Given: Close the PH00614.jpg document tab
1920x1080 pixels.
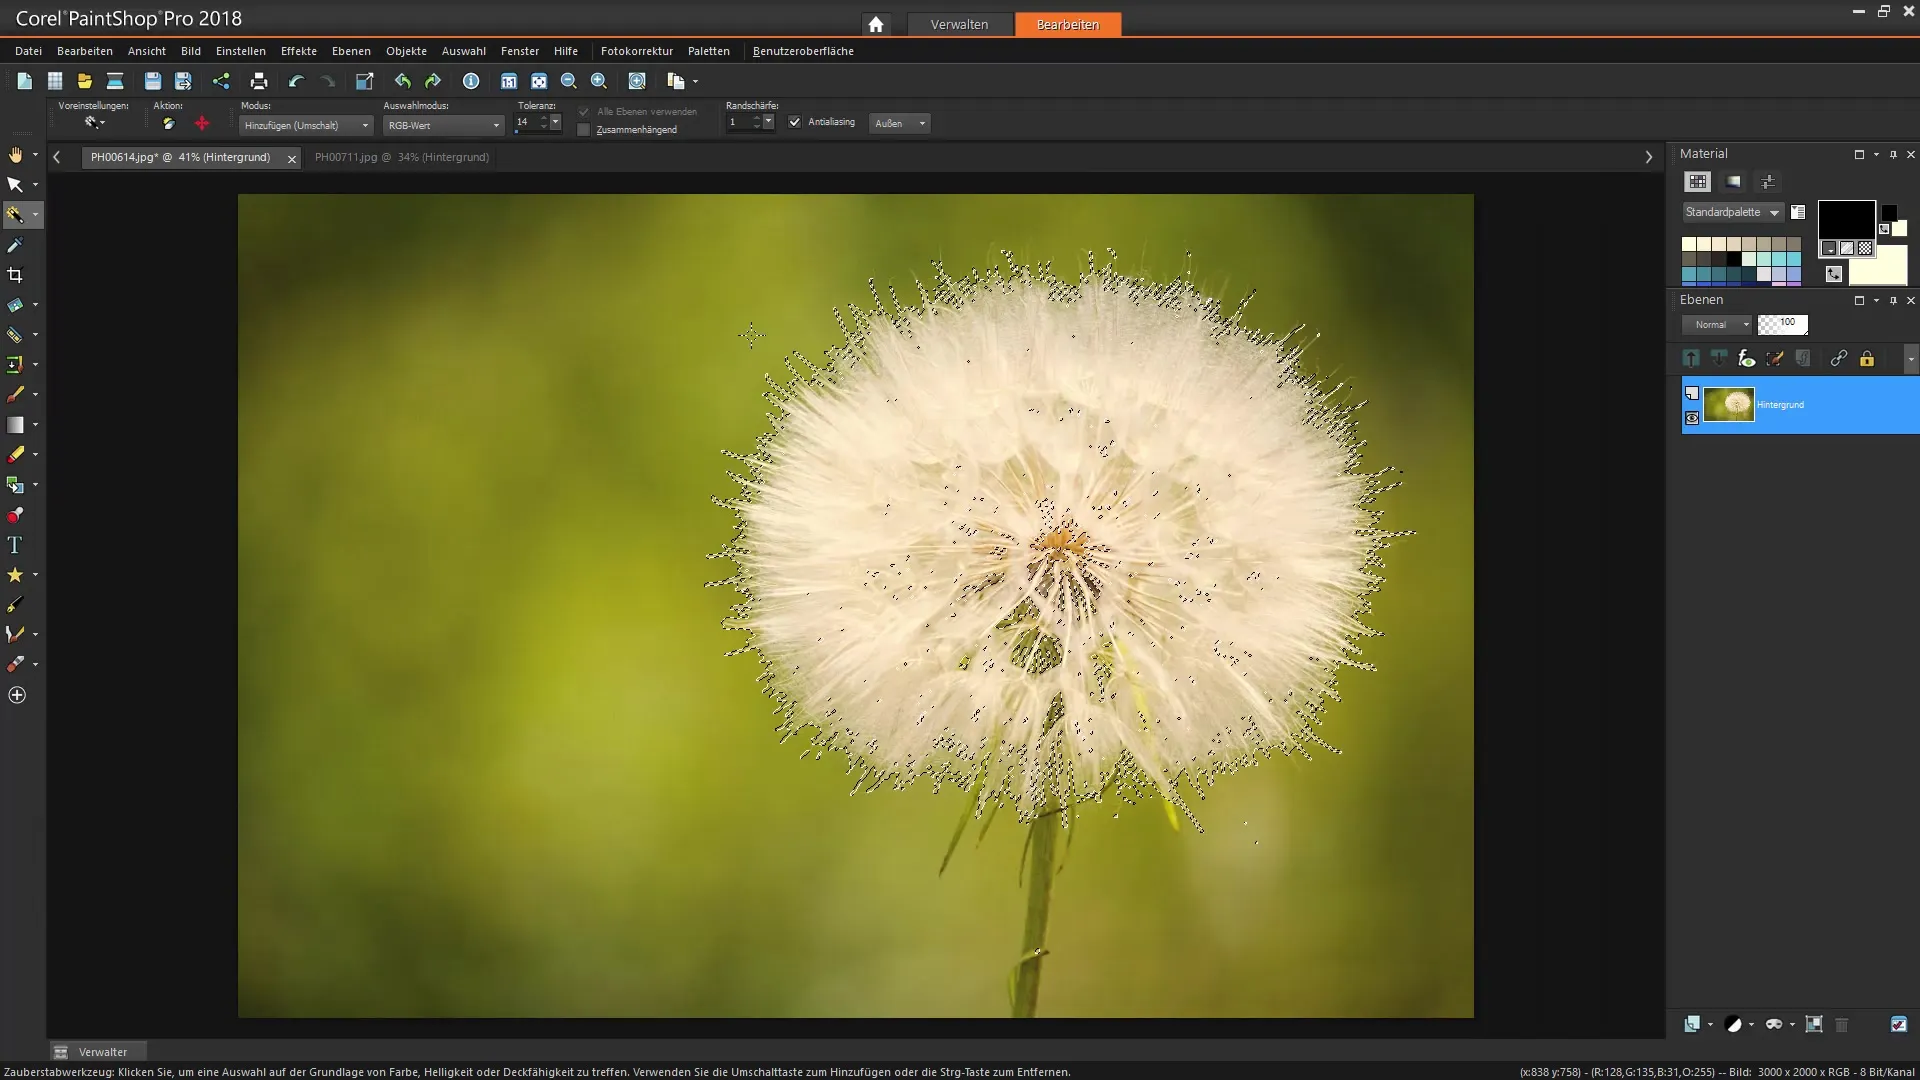Looking at the screenshot, I should tap(292, 158).
